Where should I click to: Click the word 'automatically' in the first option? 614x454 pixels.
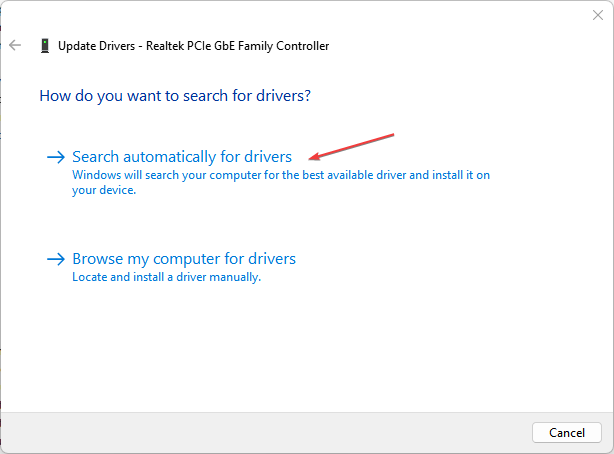tap(177, 157)
